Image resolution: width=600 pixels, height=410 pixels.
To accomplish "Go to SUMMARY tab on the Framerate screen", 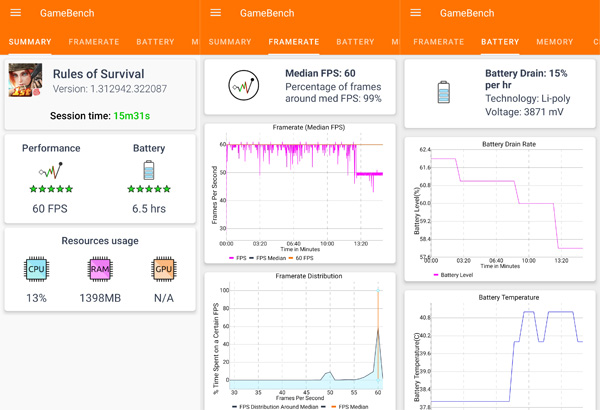I will coord(230,42).
